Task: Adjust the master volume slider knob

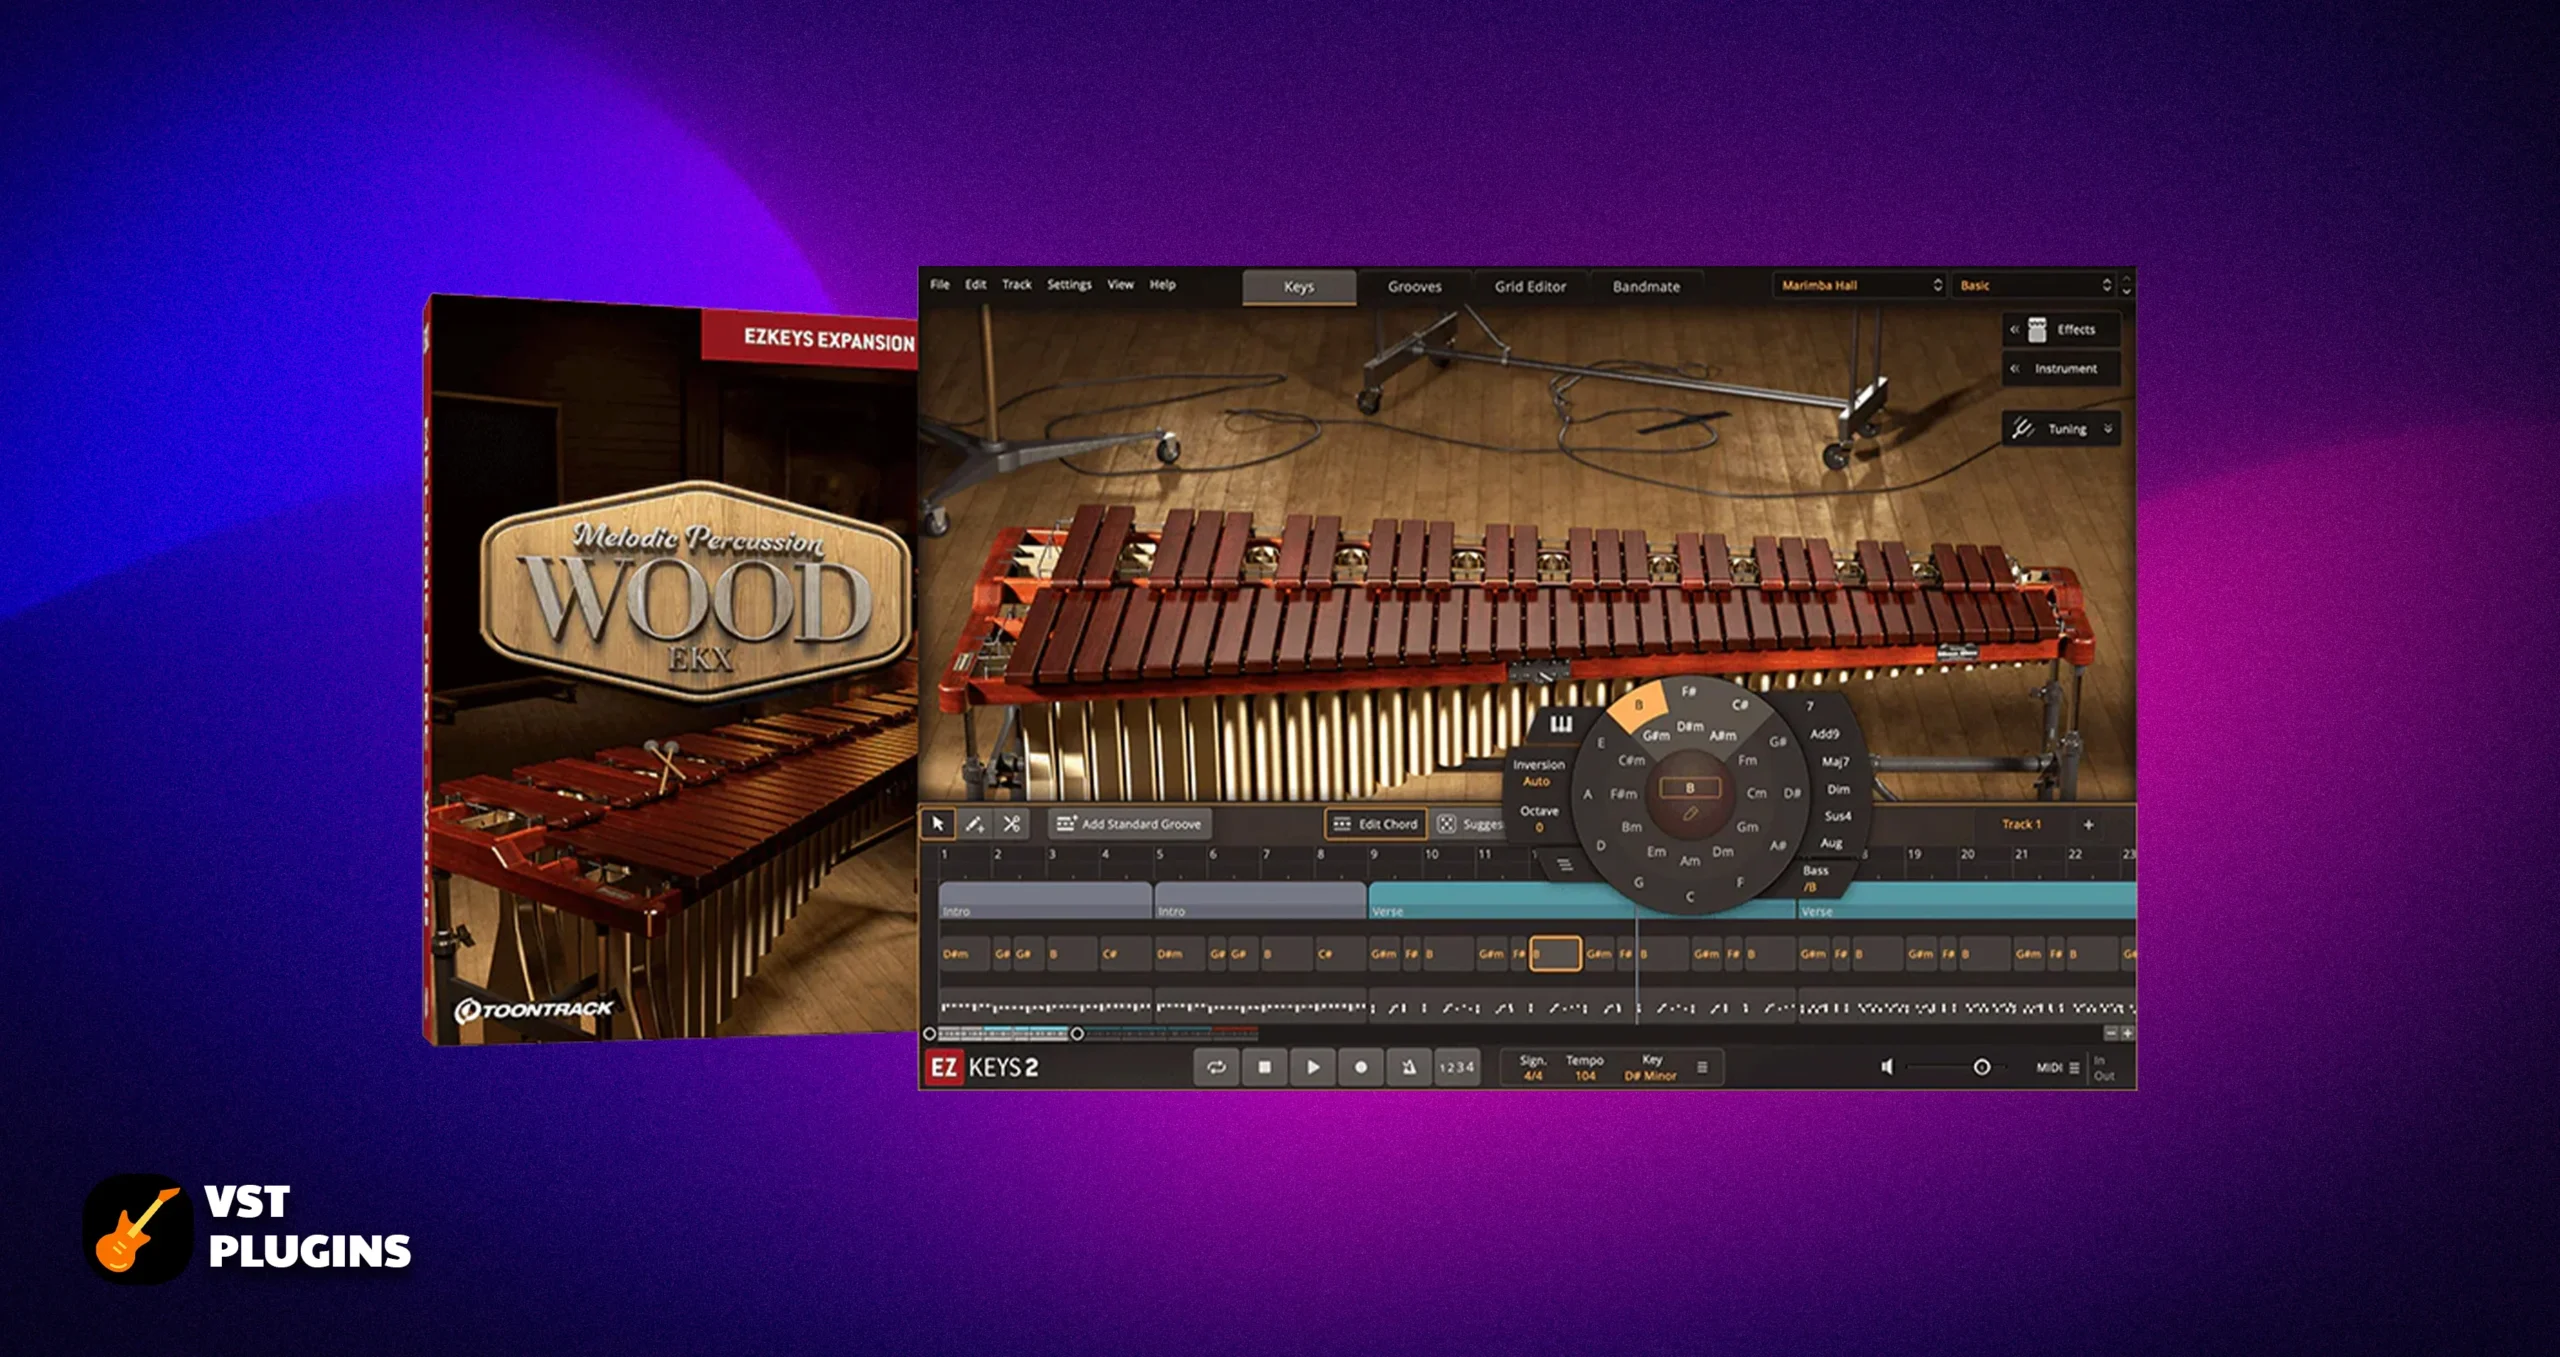Action: click(x=1981, y=1067)
